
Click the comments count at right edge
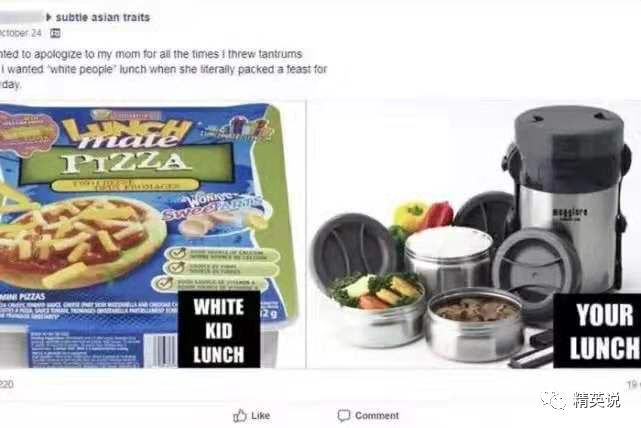point(634,385)
